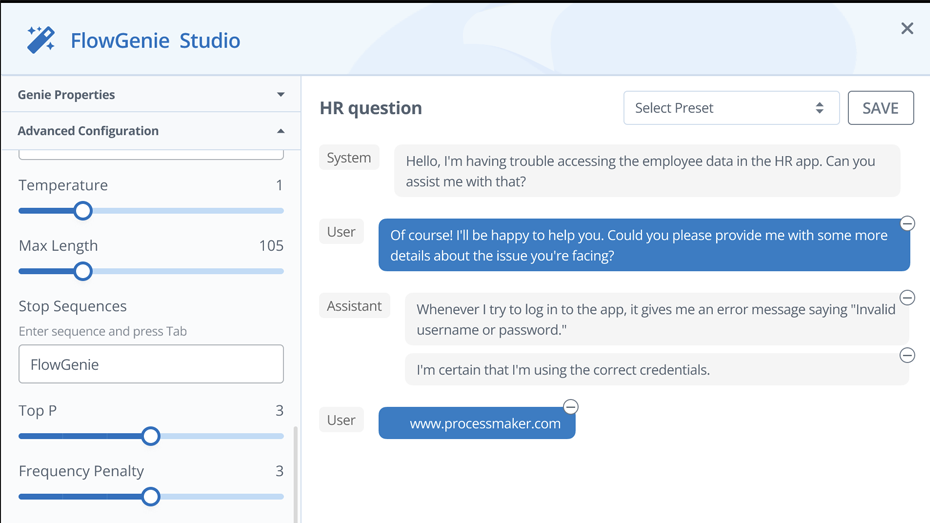Edit the "Of course! I'll be happy" message bubble
The height and width of the screenshot is (523, 930).
click(x=644, y=245)
